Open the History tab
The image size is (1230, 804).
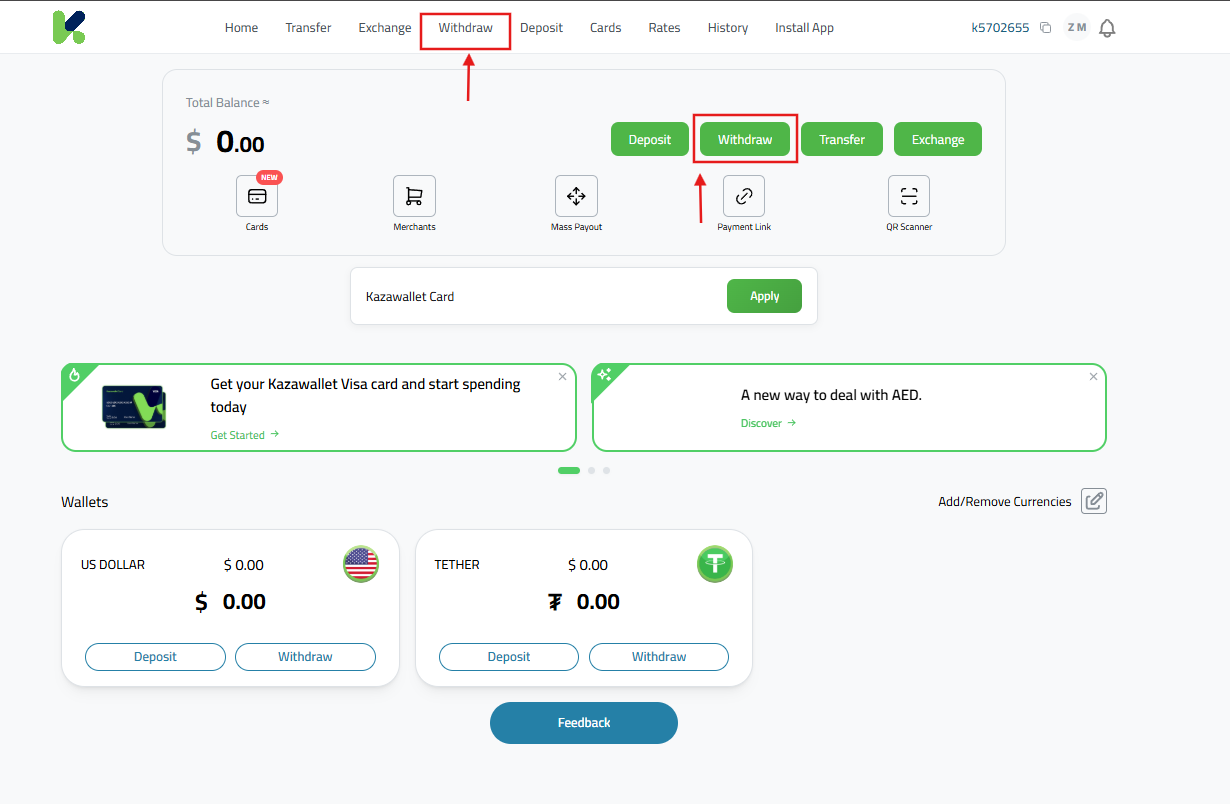[x=727, y=27]
